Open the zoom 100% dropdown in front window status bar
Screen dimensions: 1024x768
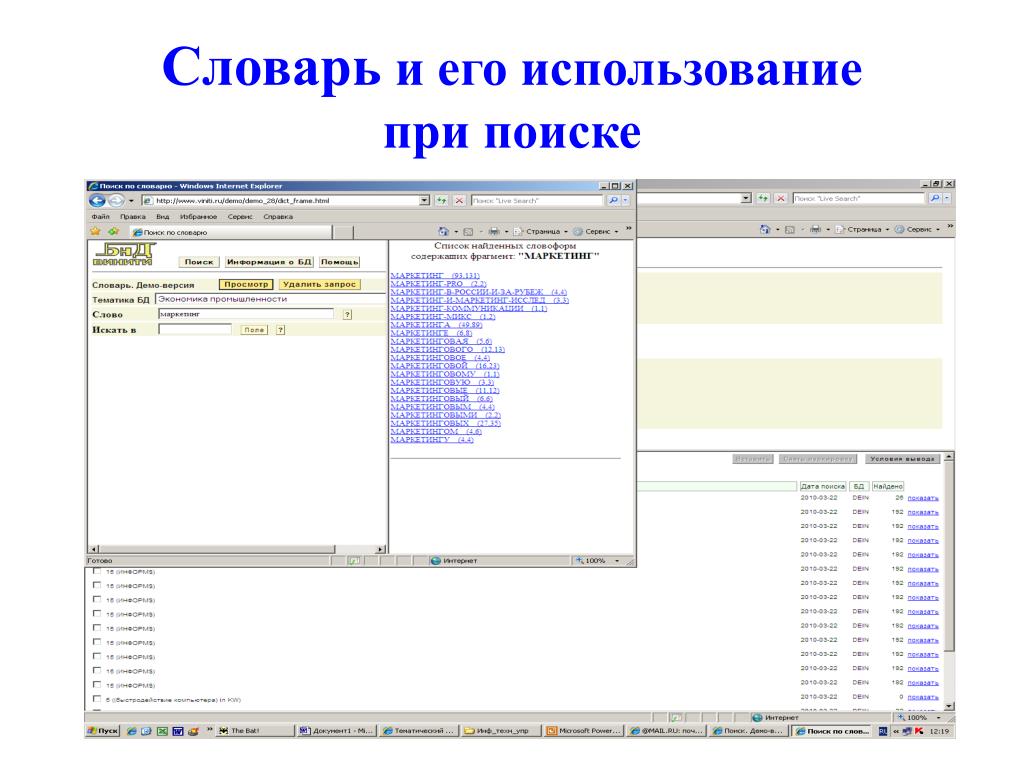(617, 561)
